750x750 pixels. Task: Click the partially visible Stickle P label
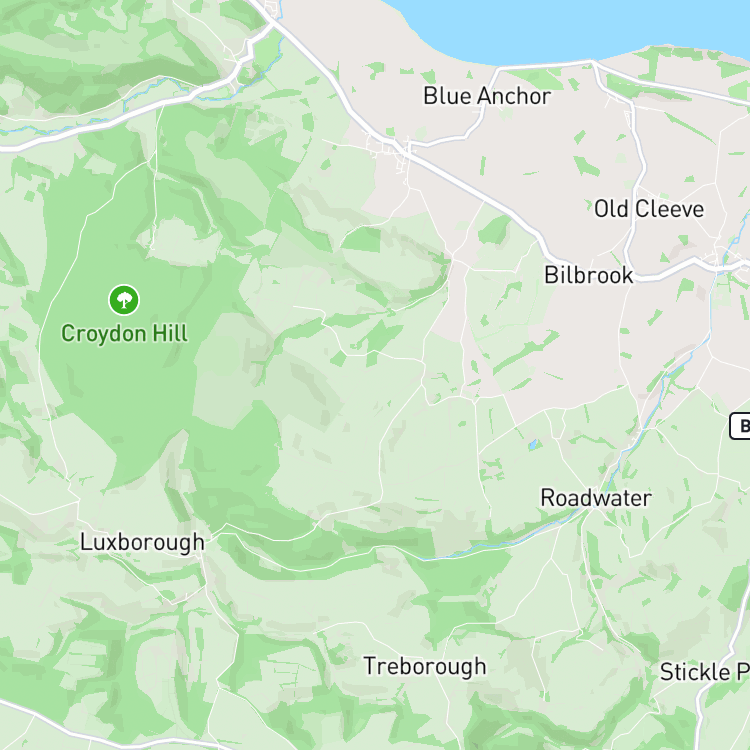705,672
